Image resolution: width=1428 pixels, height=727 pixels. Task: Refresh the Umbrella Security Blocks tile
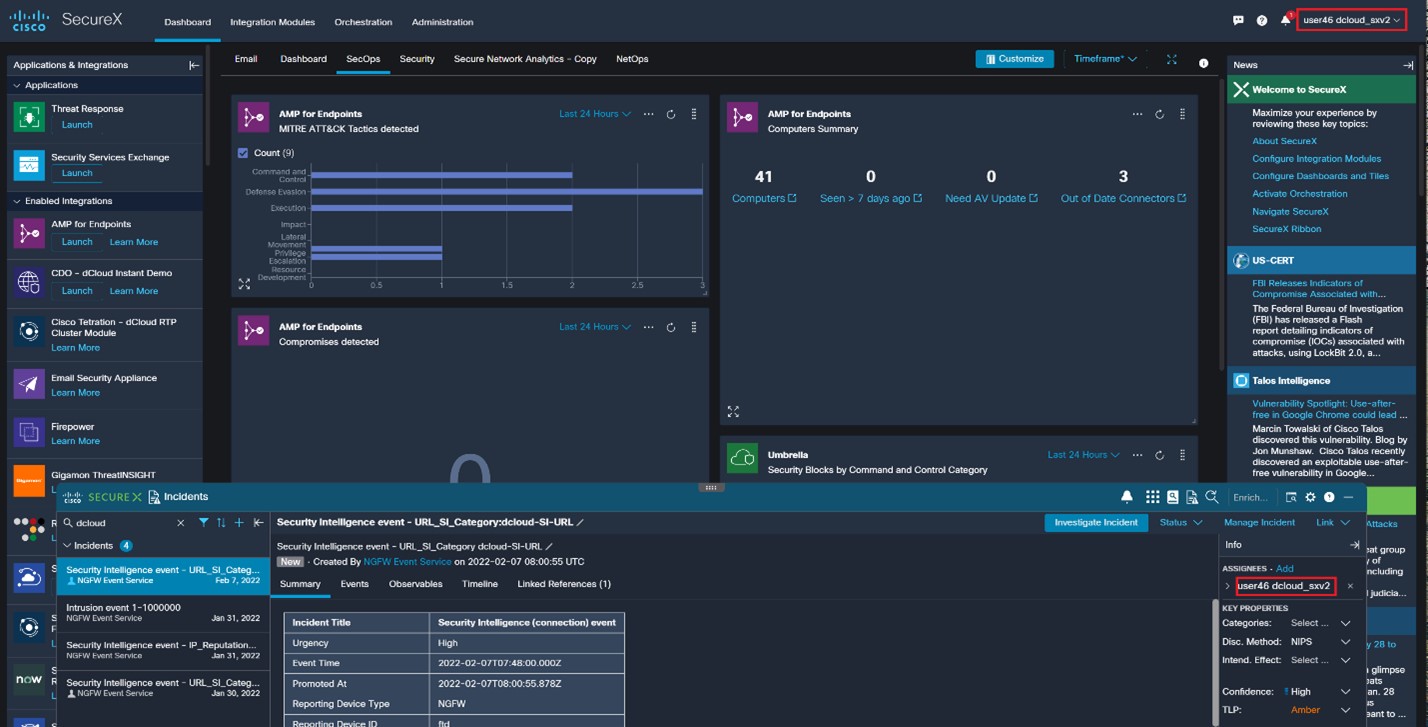coord(1159,455)
